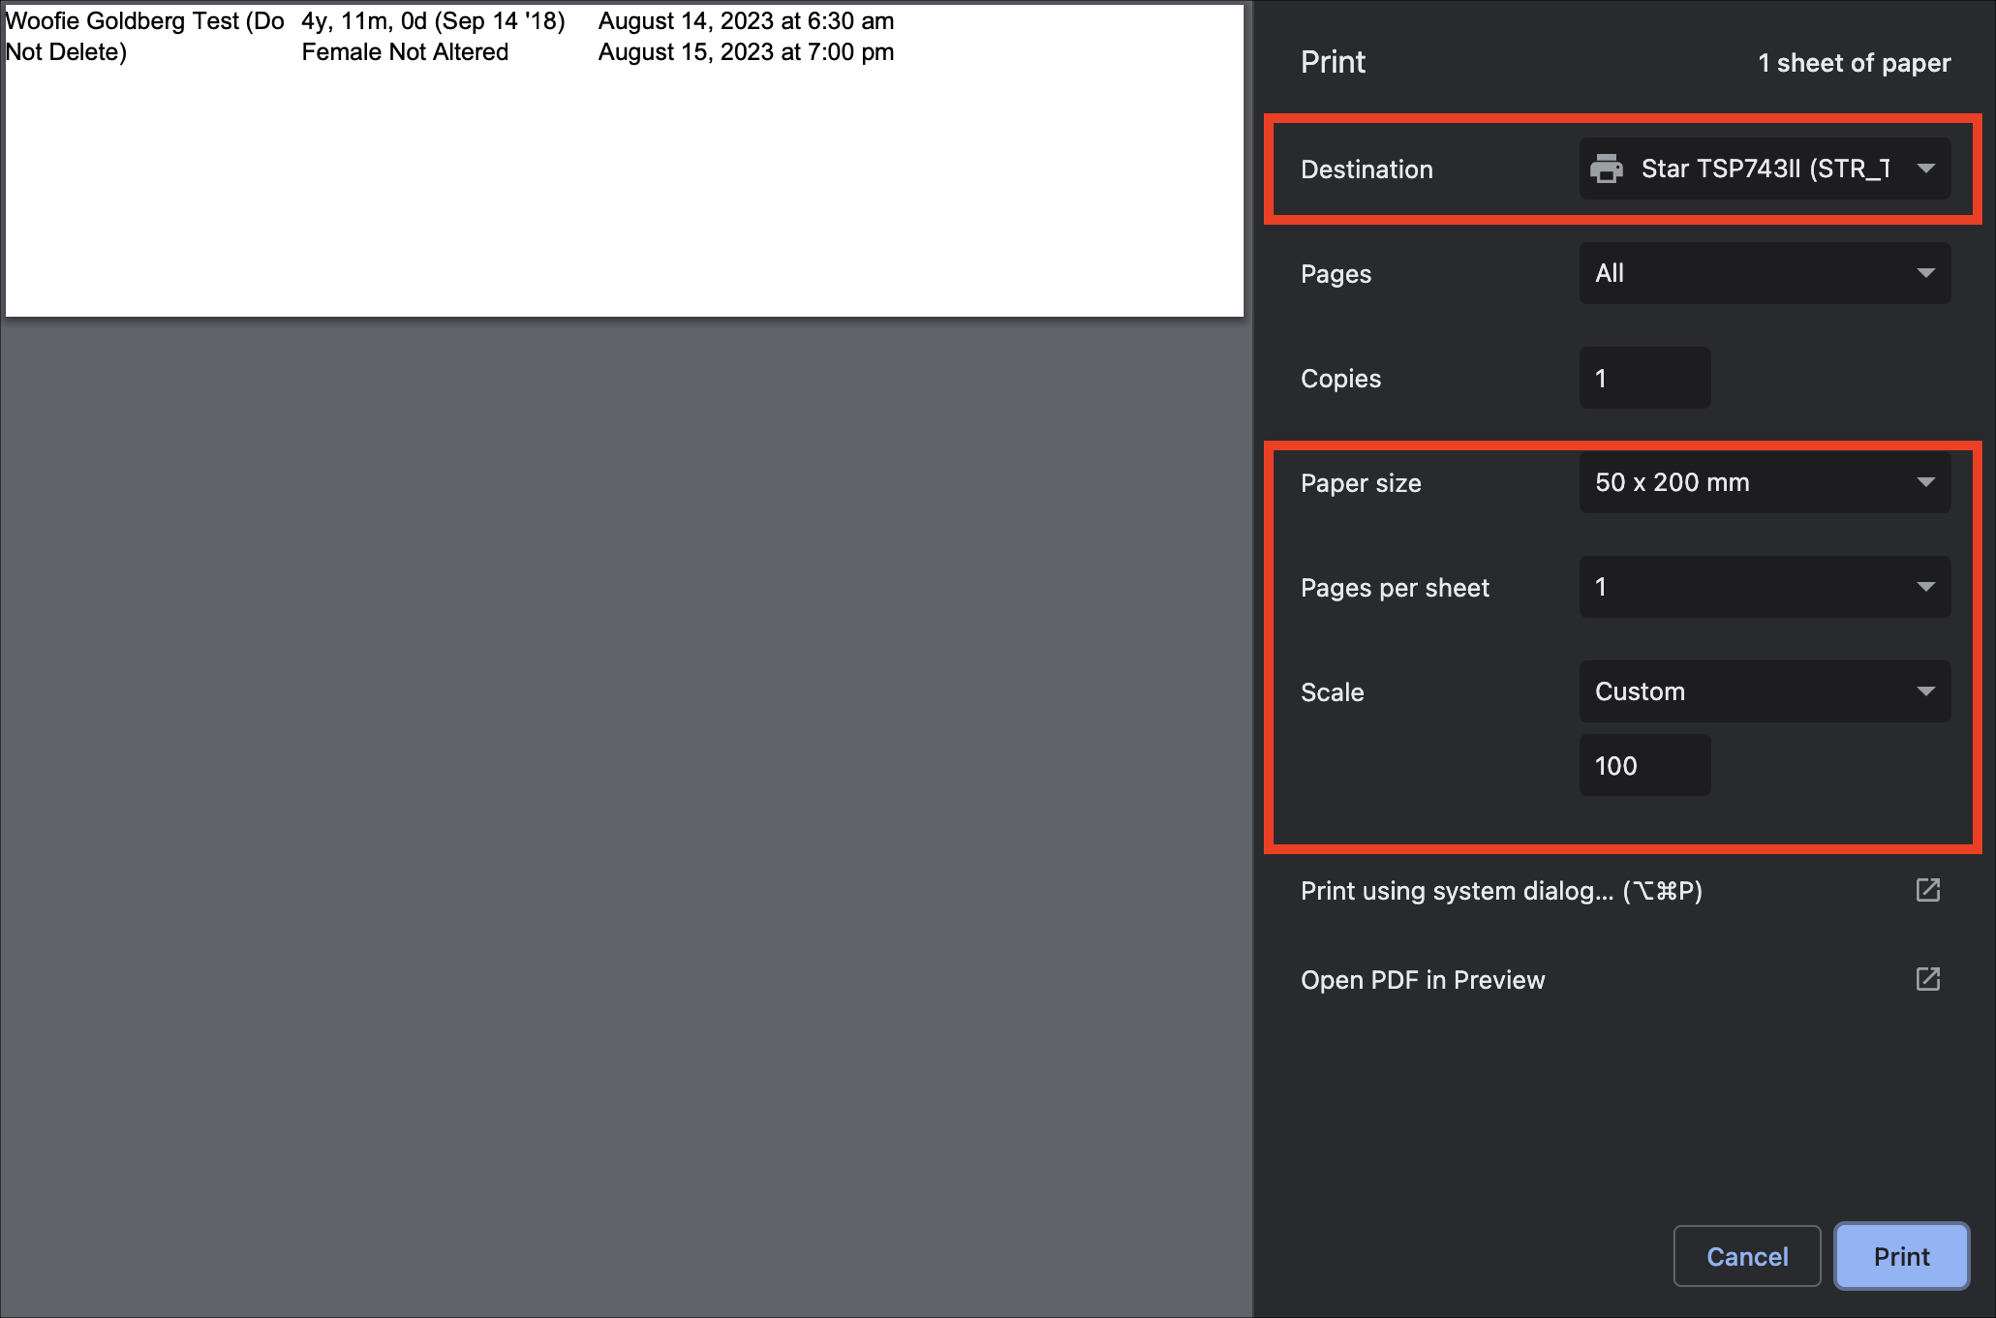Open the Scale dropdown set to Custom

click(1764, 691)
